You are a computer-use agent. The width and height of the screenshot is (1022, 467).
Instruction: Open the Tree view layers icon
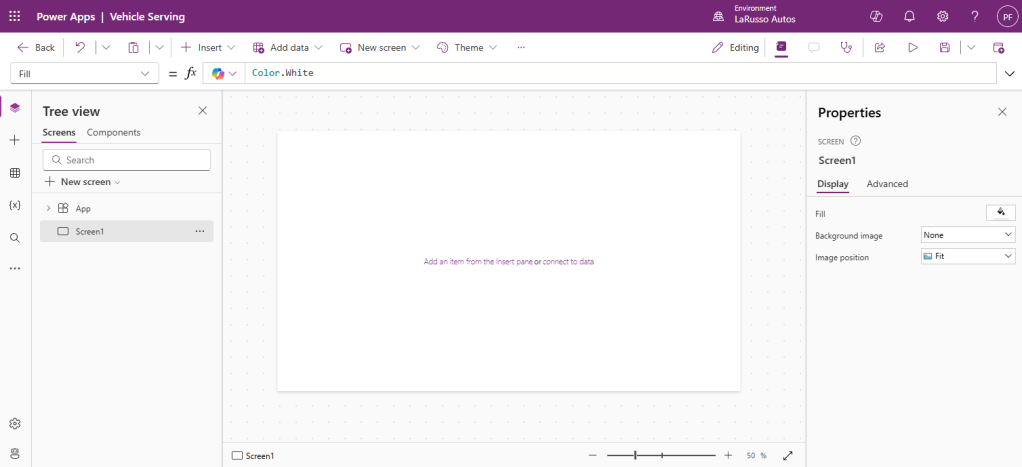14,108
